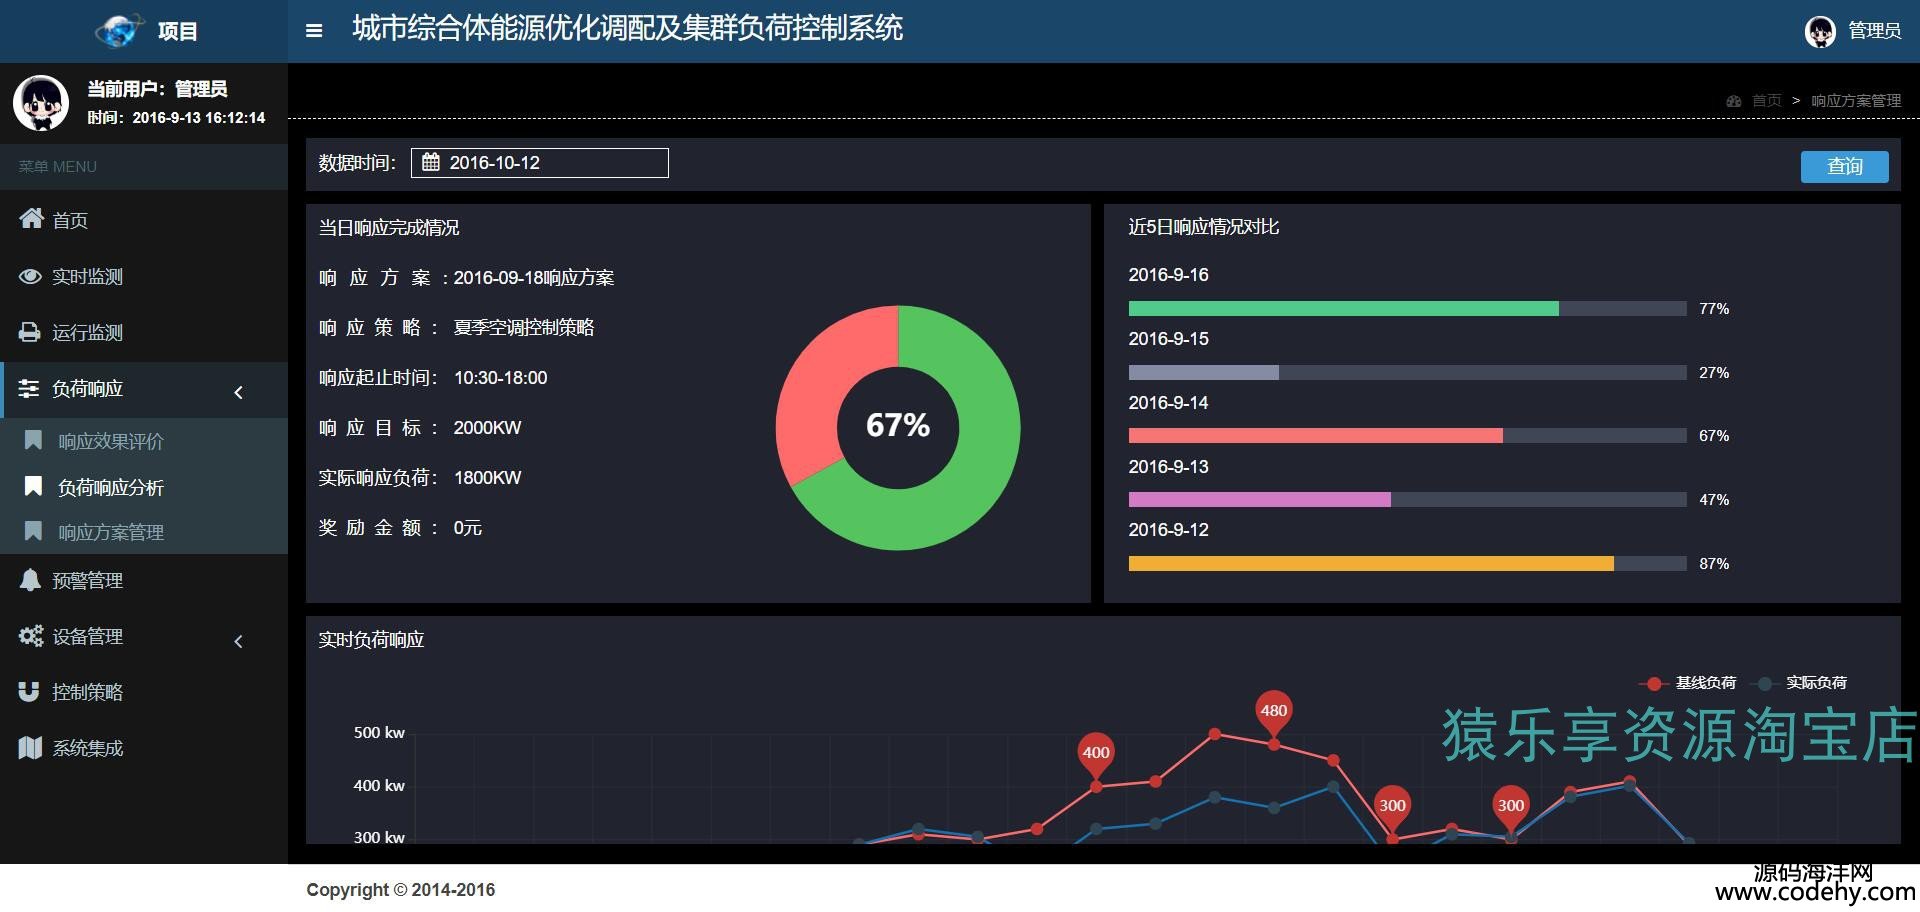The image size is (1920, 912).
Task: Open the top-right admin avatar
Action: point(1820,32)
